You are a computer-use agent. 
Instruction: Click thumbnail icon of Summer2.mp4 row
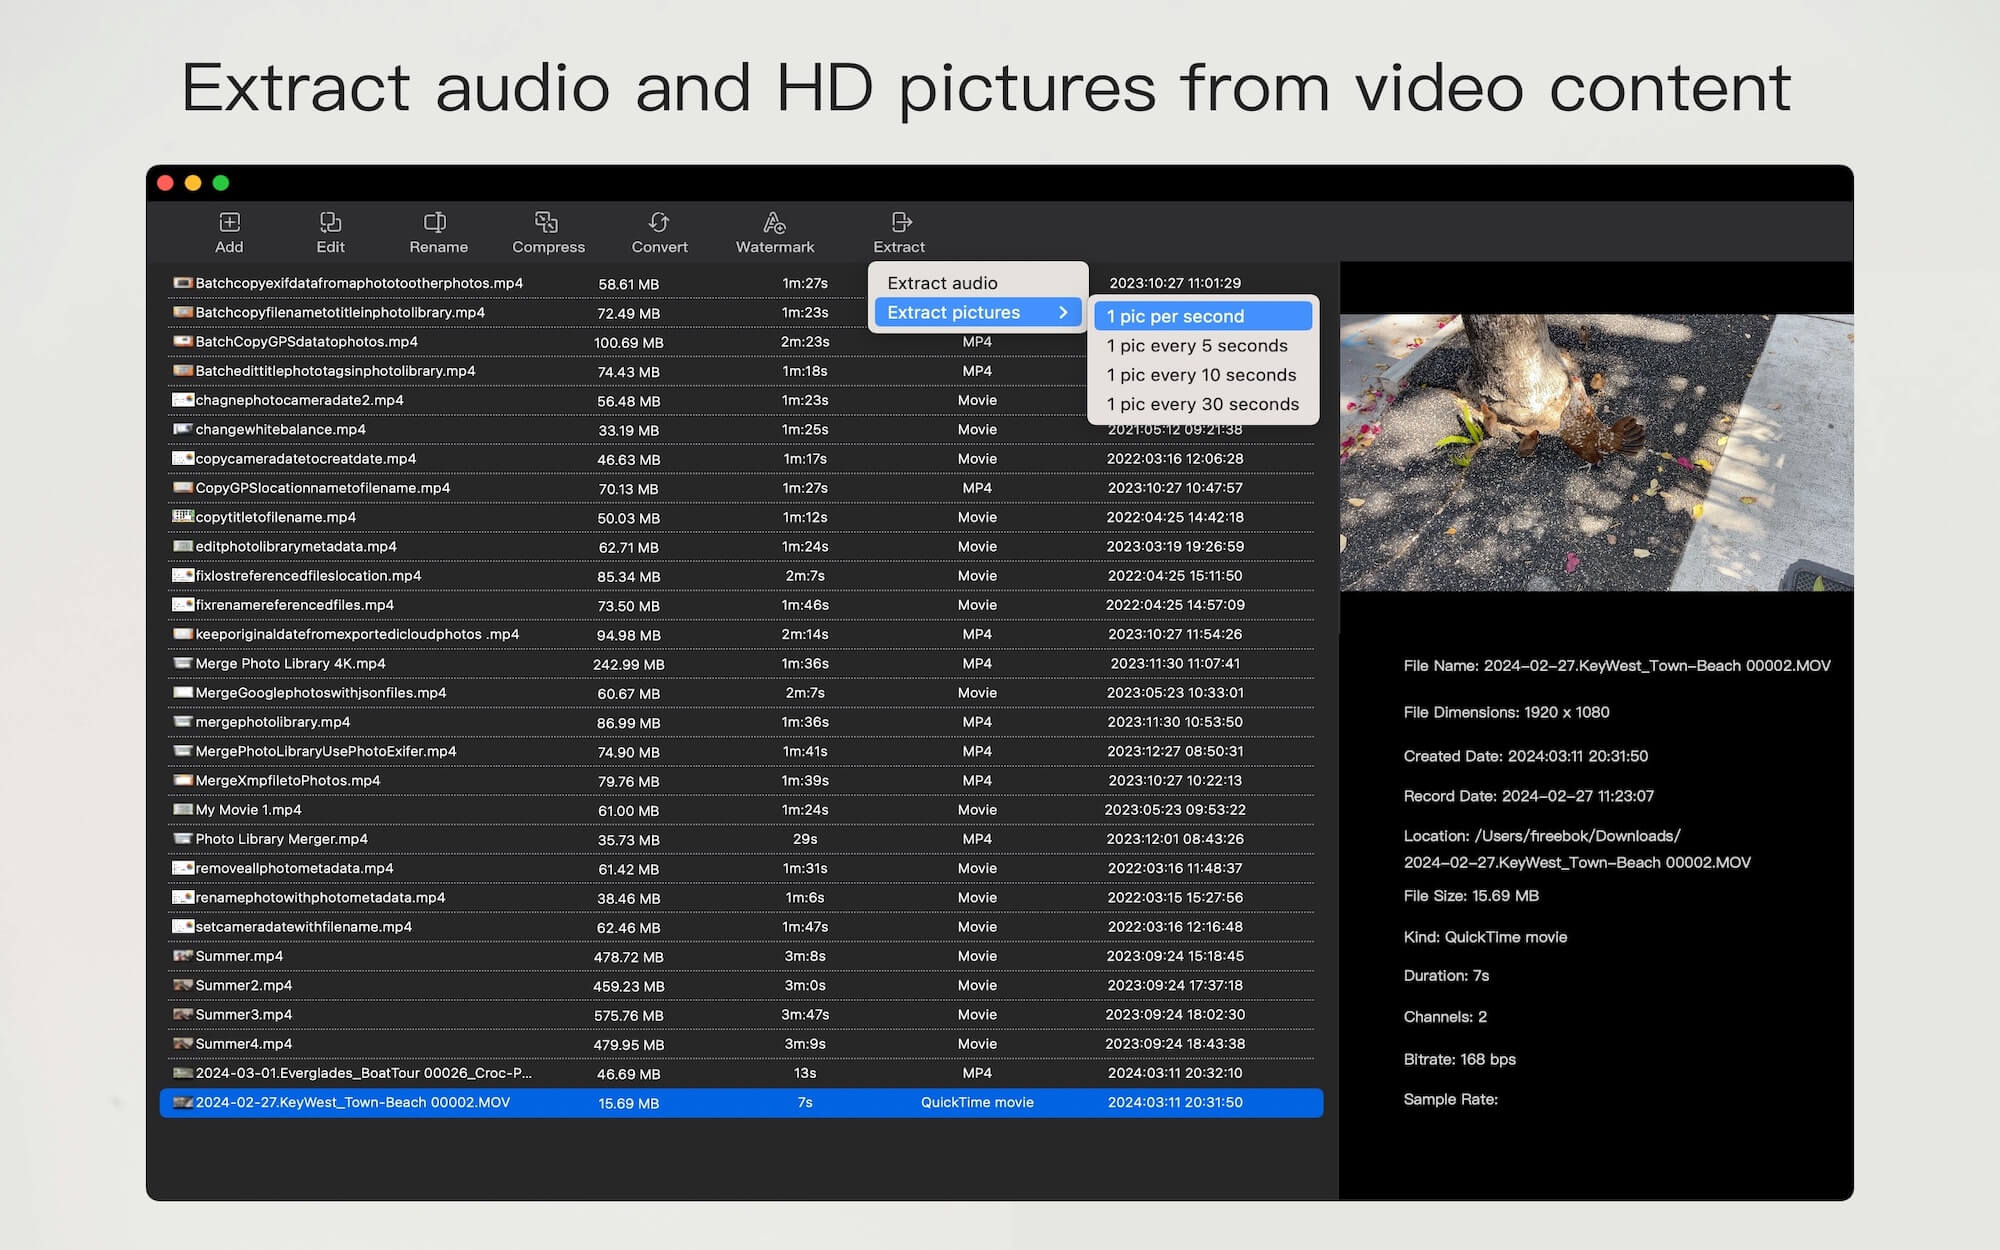(x=183, y=985)
